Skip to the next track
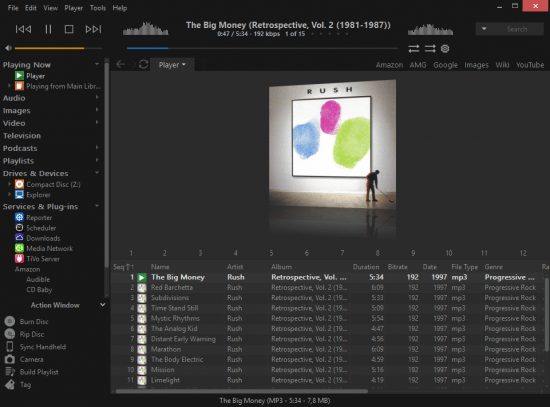This screenshot has height=407, width=550. (x=93, y=29)
